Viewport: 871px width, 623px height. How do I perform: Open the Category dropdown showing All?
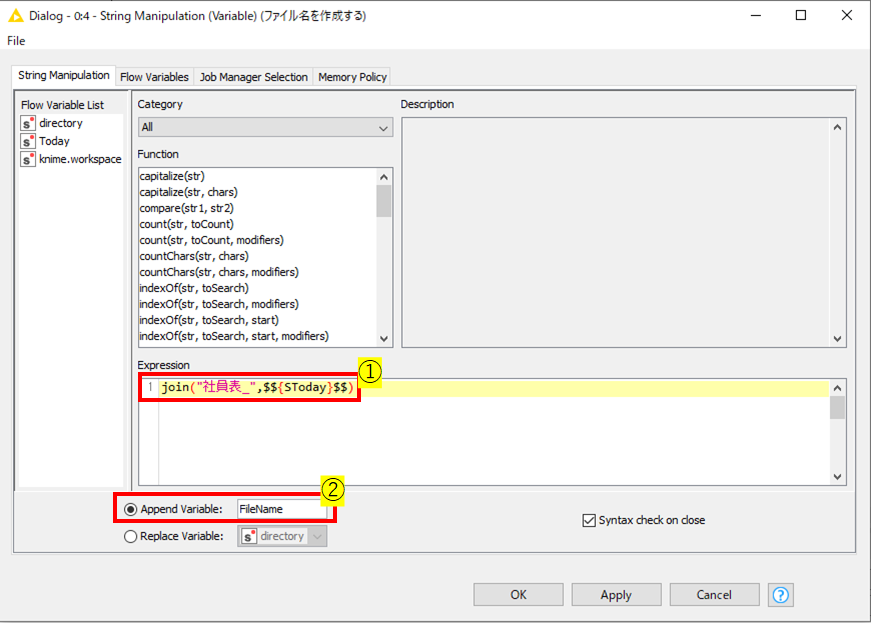tap(264, 128)
